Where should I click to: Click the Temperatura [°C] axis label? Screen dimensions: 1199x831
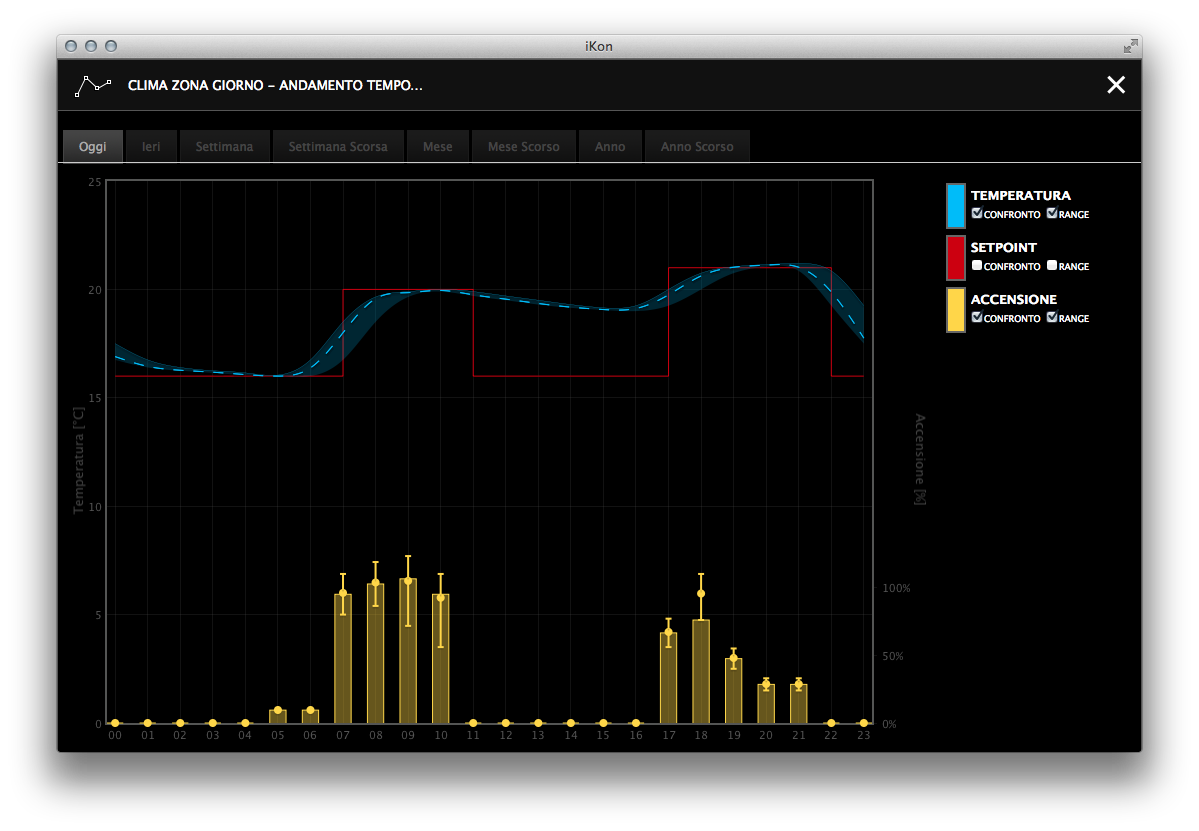pos(79,460)
